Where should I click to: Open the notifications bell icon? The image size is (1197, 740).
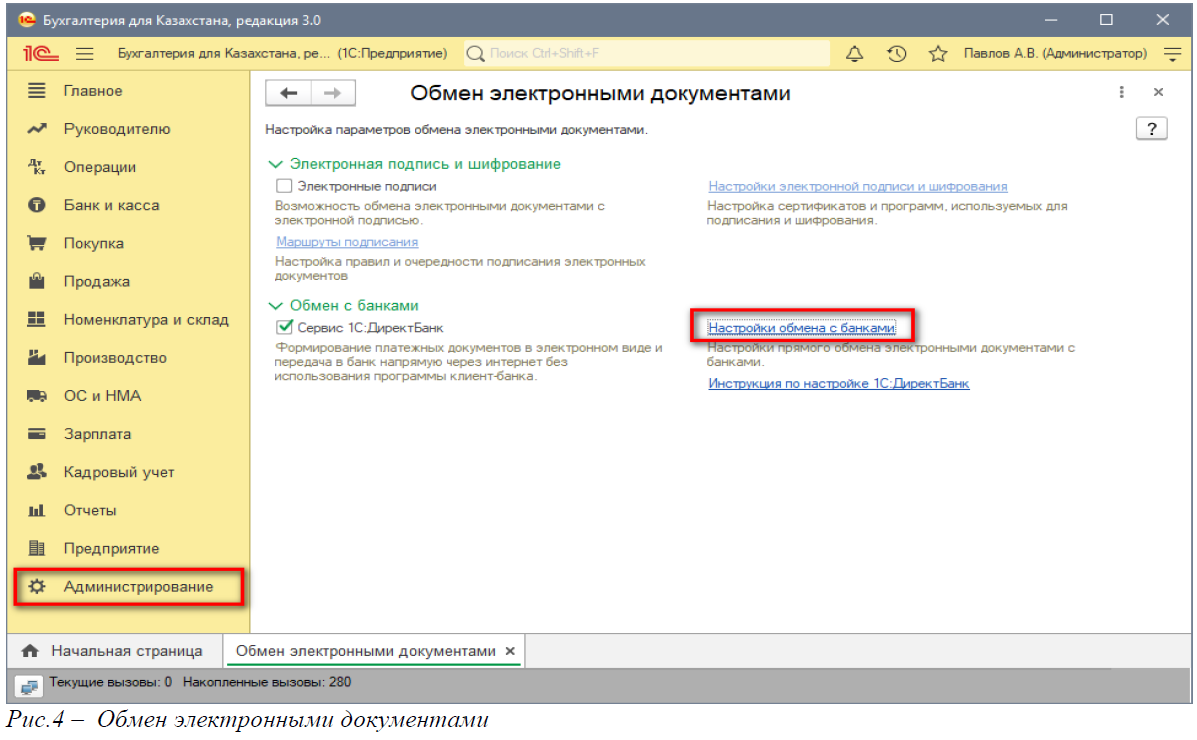[x=855, y=54]
